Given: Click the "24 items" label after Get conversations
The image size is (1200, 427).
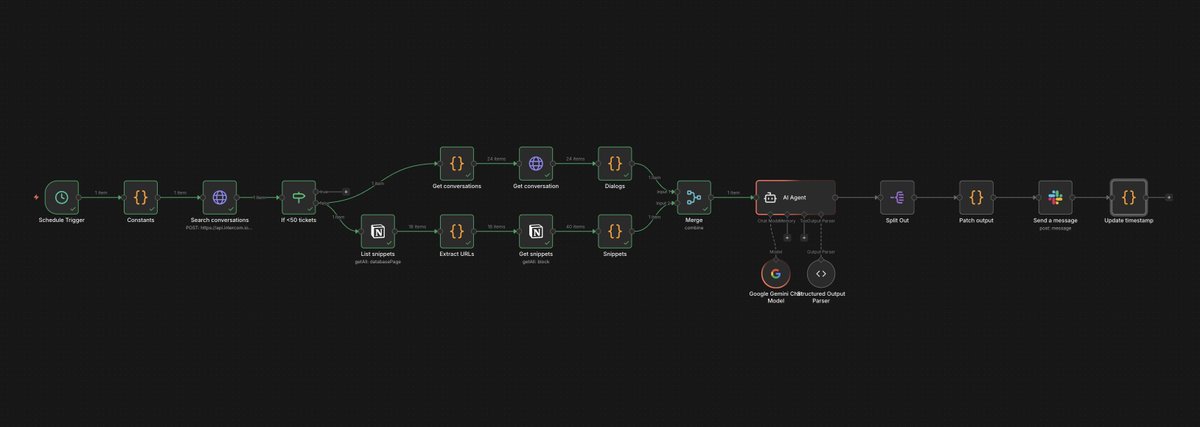Looking at the screenshot, I should (496, 160).
